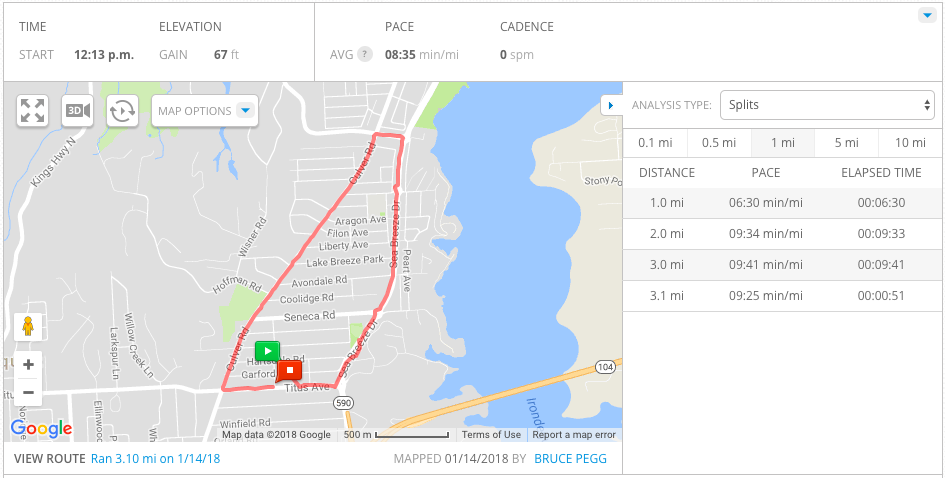This screenshot has width=945, height=478.
Task: Visit Bruce Pegg's profile link
Action: click(x=570, y=459)
